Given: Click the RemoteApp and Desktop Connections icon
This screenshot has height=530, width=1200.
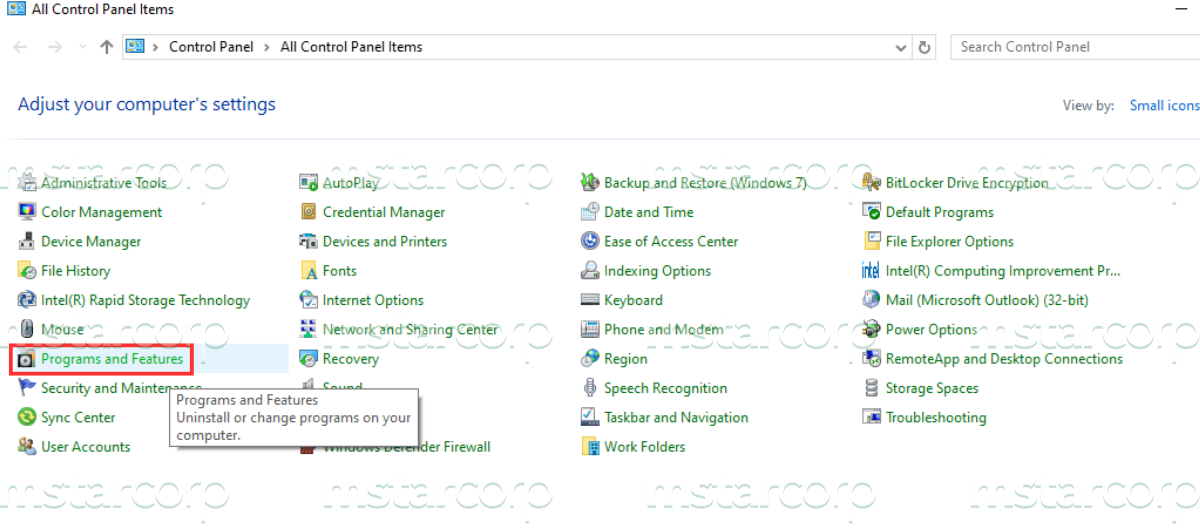Looking at the screenshot, I should tap(871, 359).
